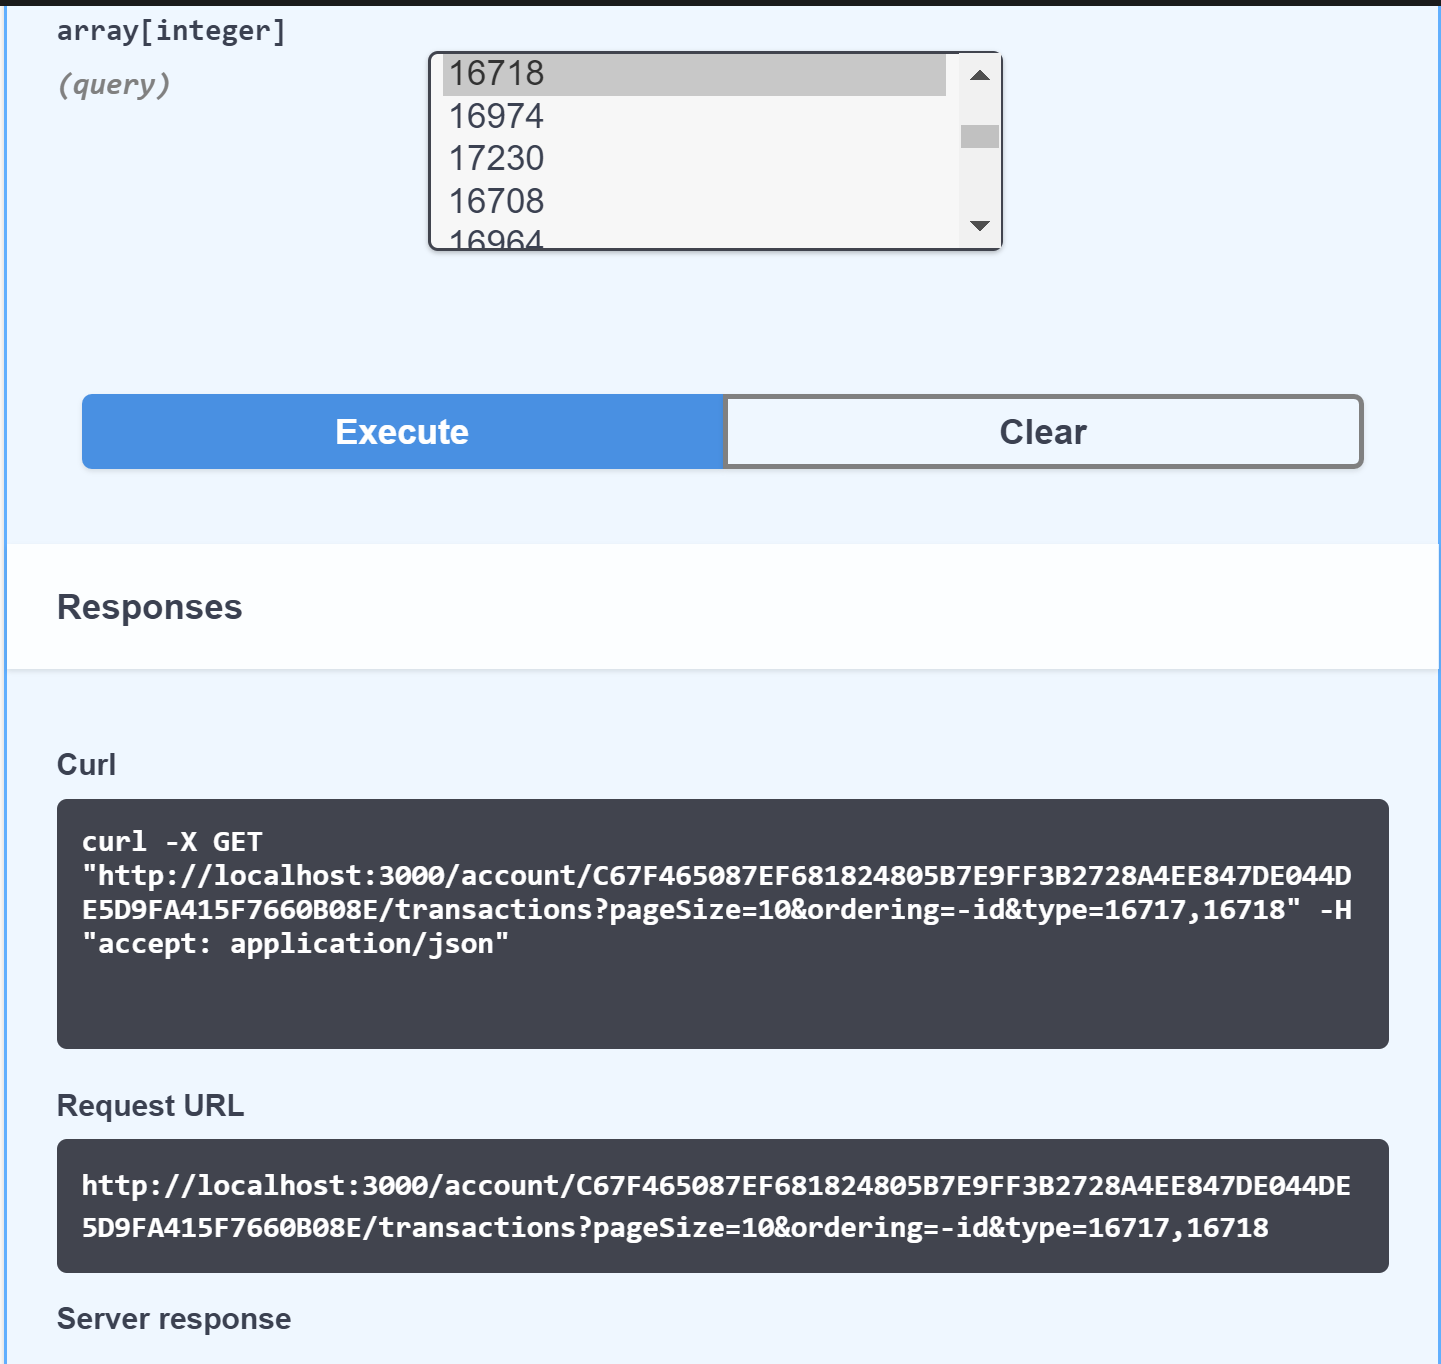Select value 16974 in the type list
The height and width of the screenshot is (1364, 1441).
(x=497, y=116)
